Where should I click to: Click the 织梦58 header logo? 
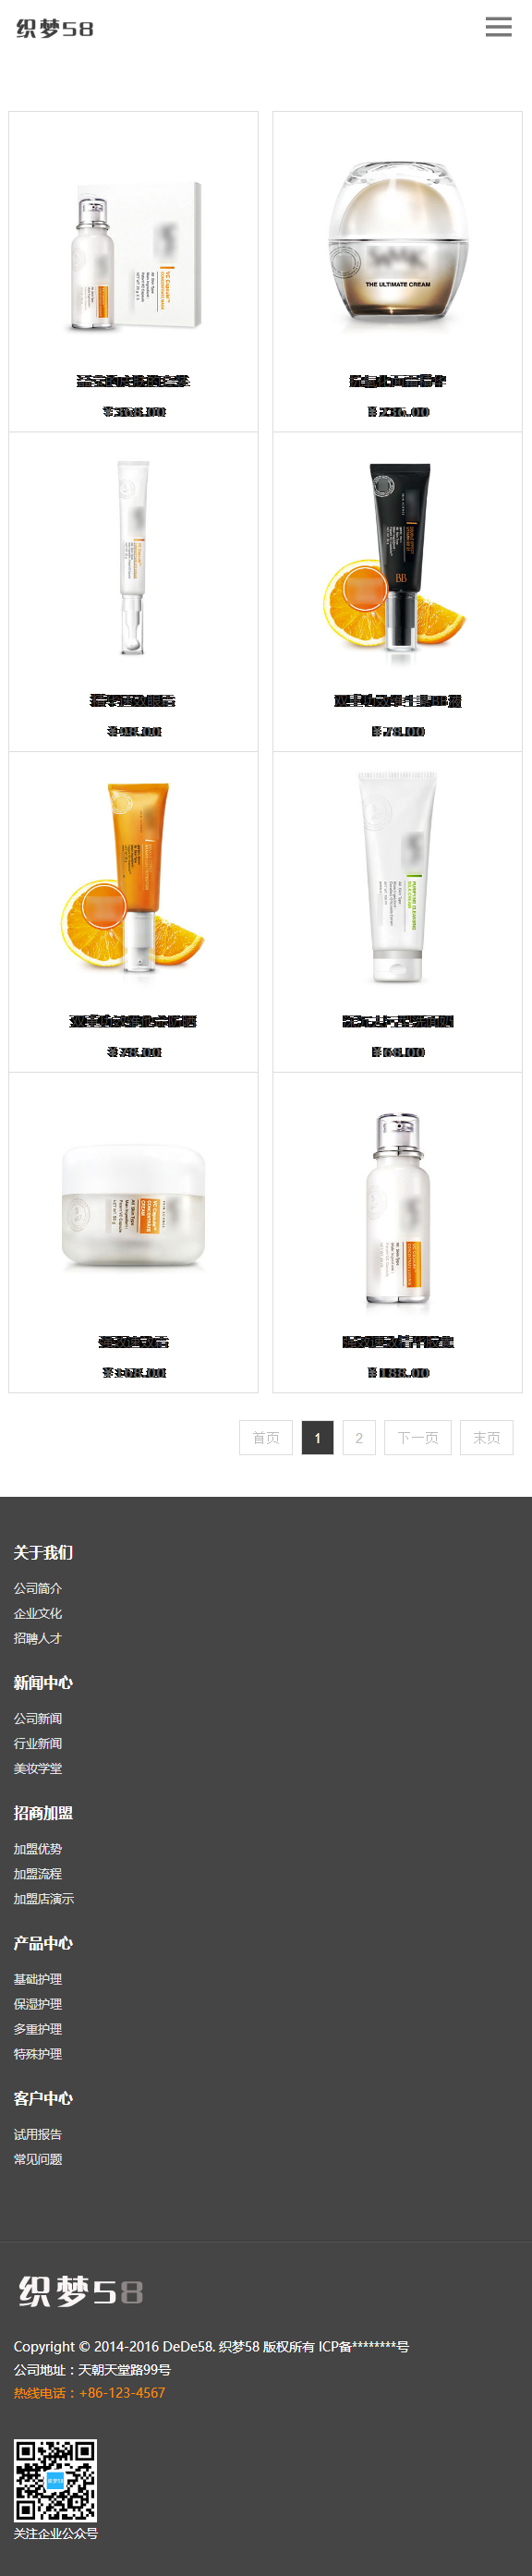55,28
